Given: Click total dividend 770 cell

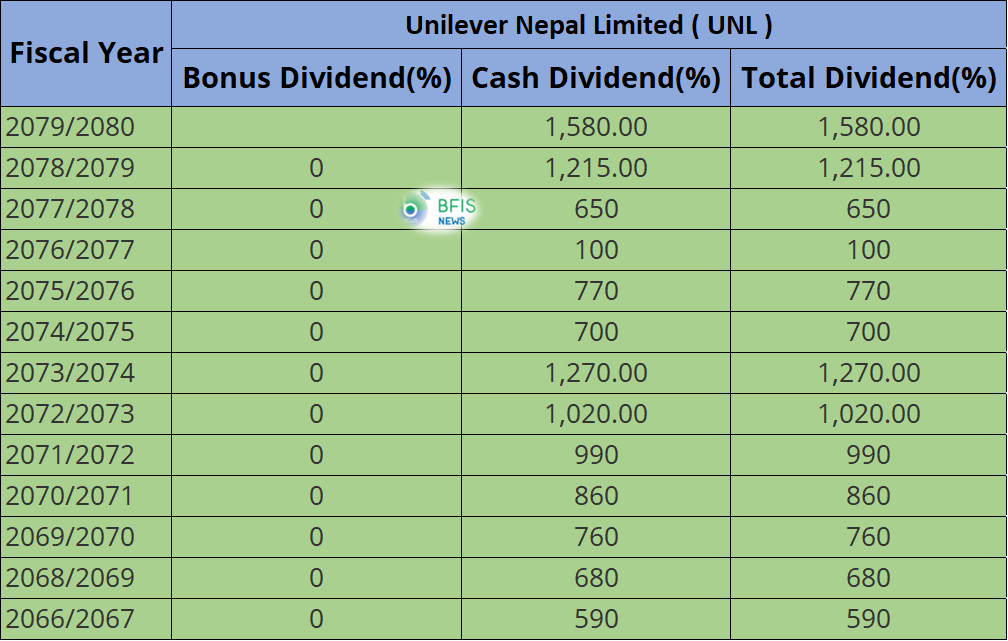Looking at the screenshot, I should [x=868, y=291].
